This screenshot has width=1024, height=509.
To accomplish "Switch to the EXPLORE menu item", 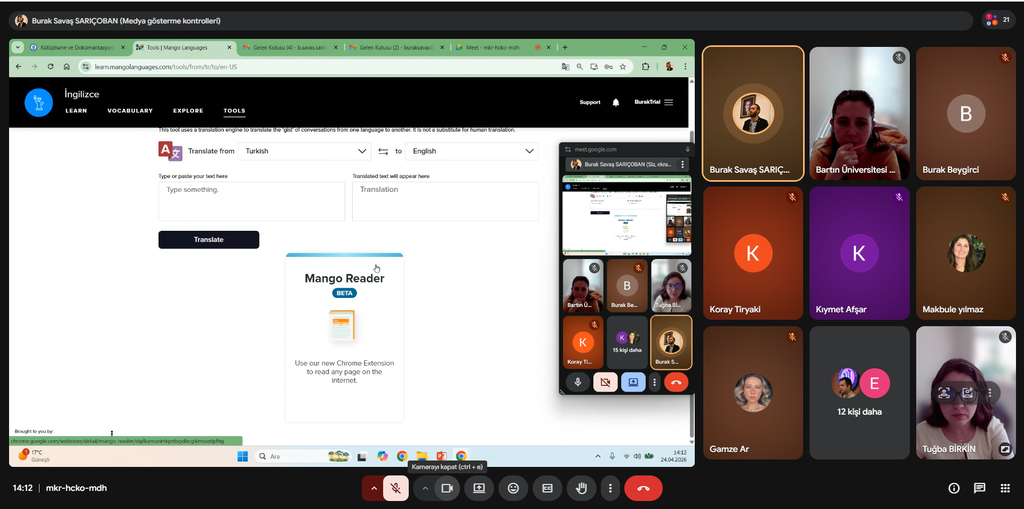I will (188, 111).
